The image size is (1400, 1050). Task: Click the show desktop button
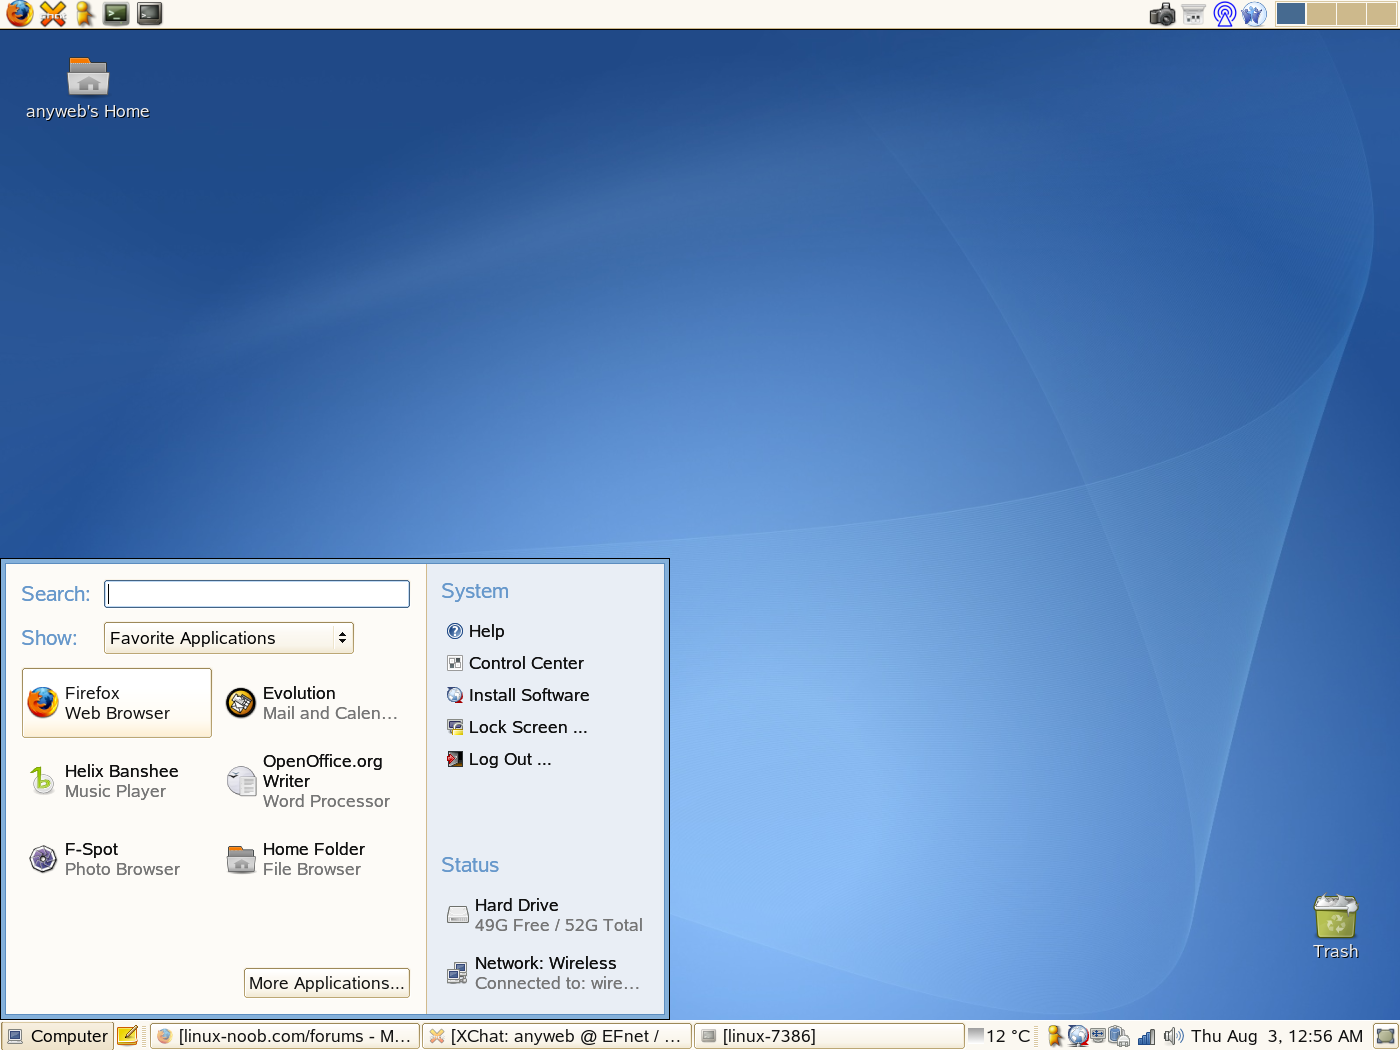(1385, 1036)
